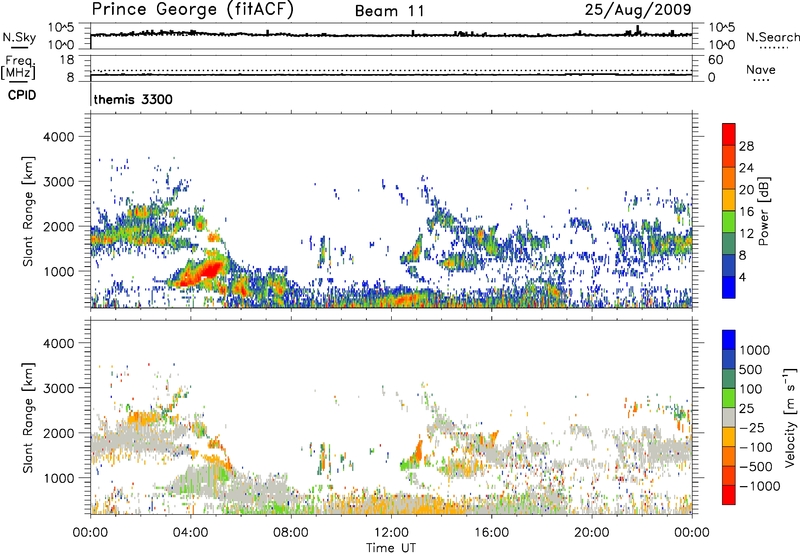Click the 'N.Search' legend label
Image resolution: width=800 pixels, height=554 pixels.
pos(772,37)
